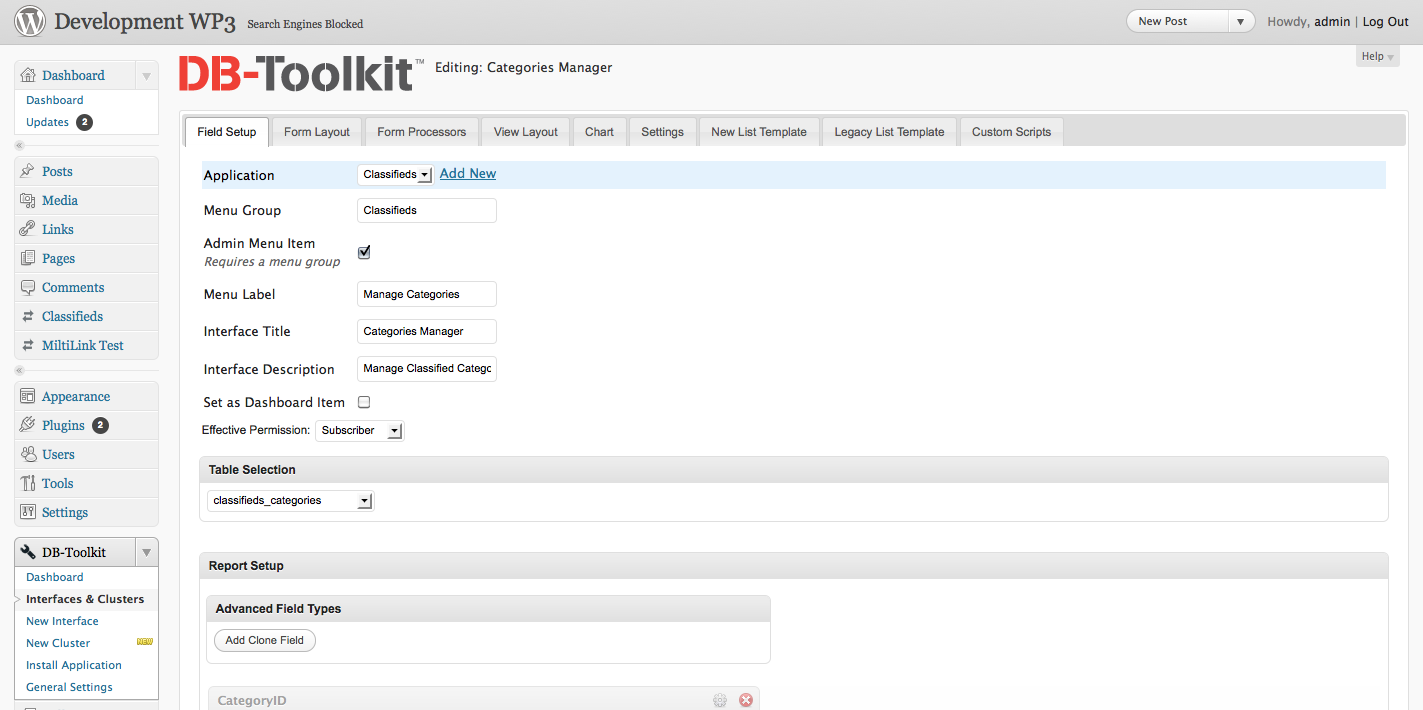Click the Media icon in sidebar
Screen dimensions: 1423x710
pos(28,200)
